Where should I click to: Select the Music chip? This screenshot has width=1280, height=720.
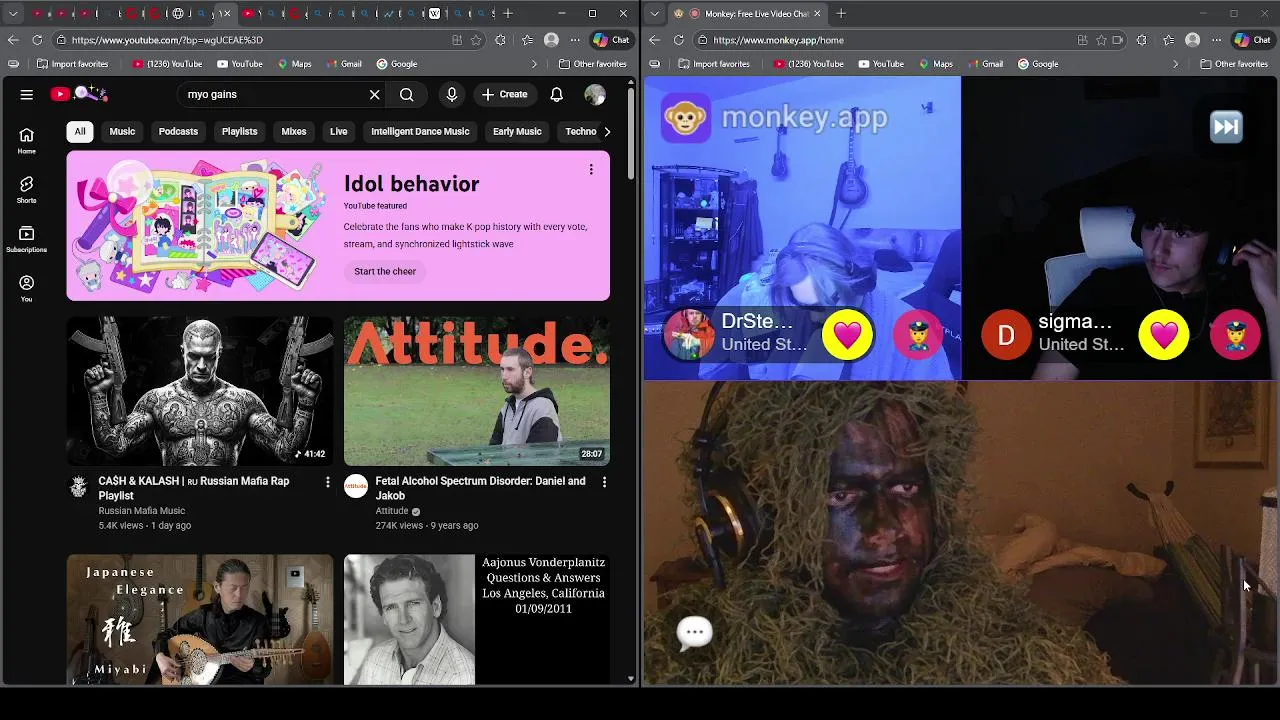pos(122,131)
